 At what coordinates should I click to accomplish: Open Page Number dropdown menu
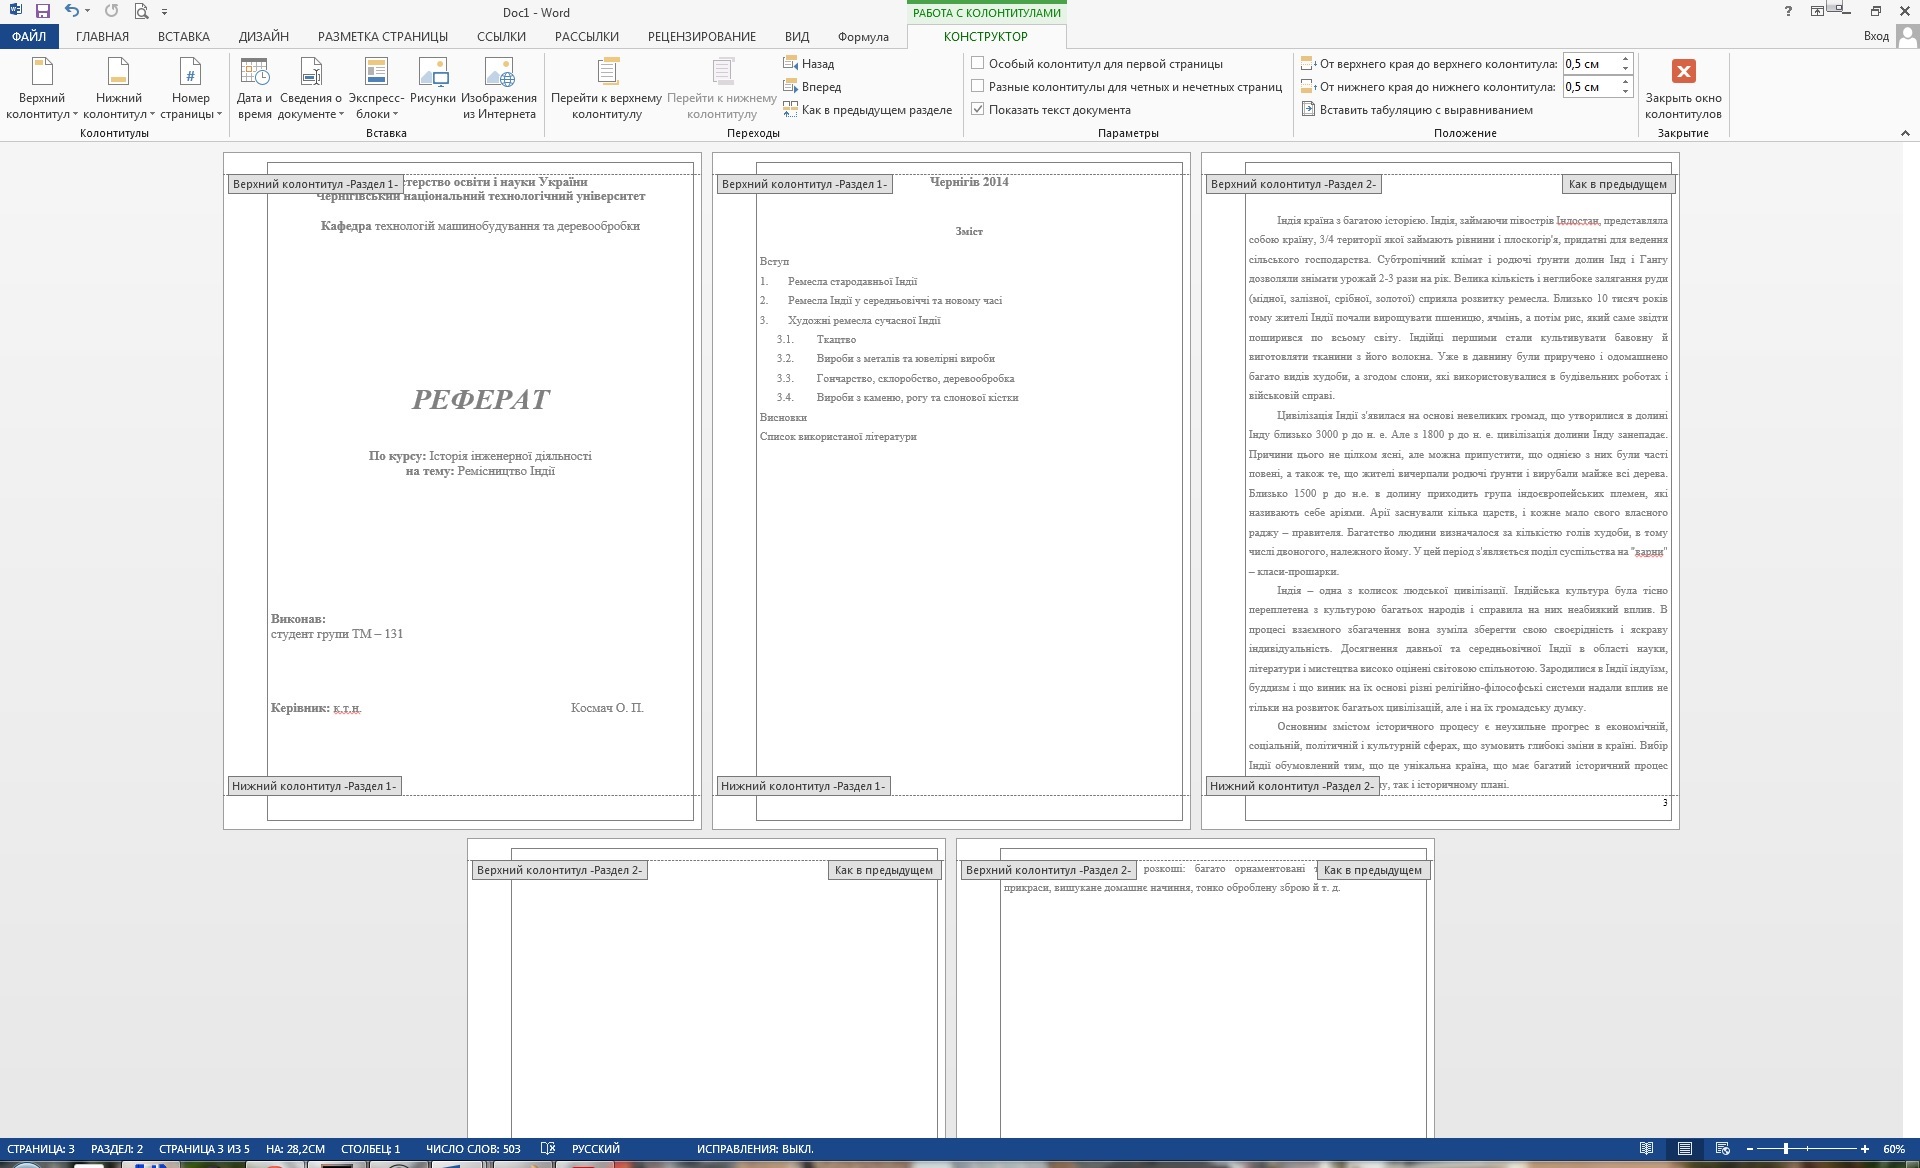(x=191, y=90)
